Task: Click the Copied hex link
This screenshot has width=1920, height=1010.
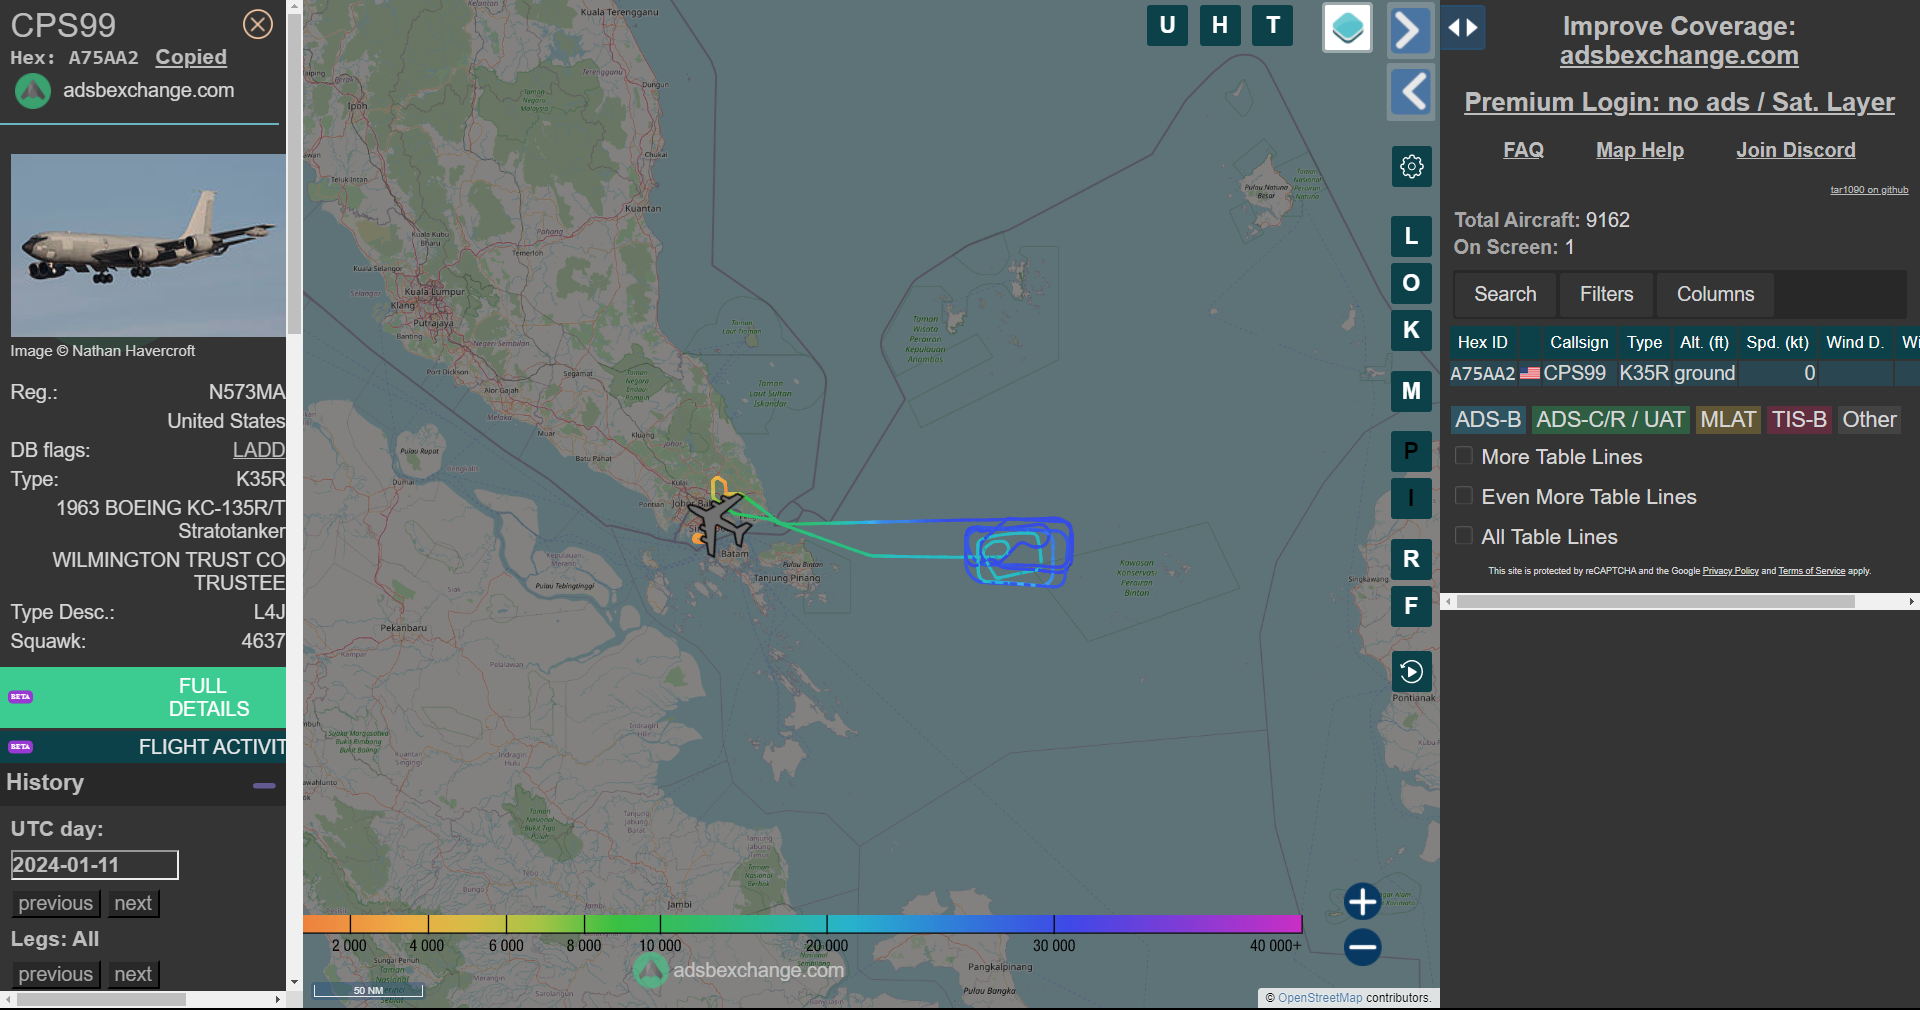Action: click(x=191, y=57)
